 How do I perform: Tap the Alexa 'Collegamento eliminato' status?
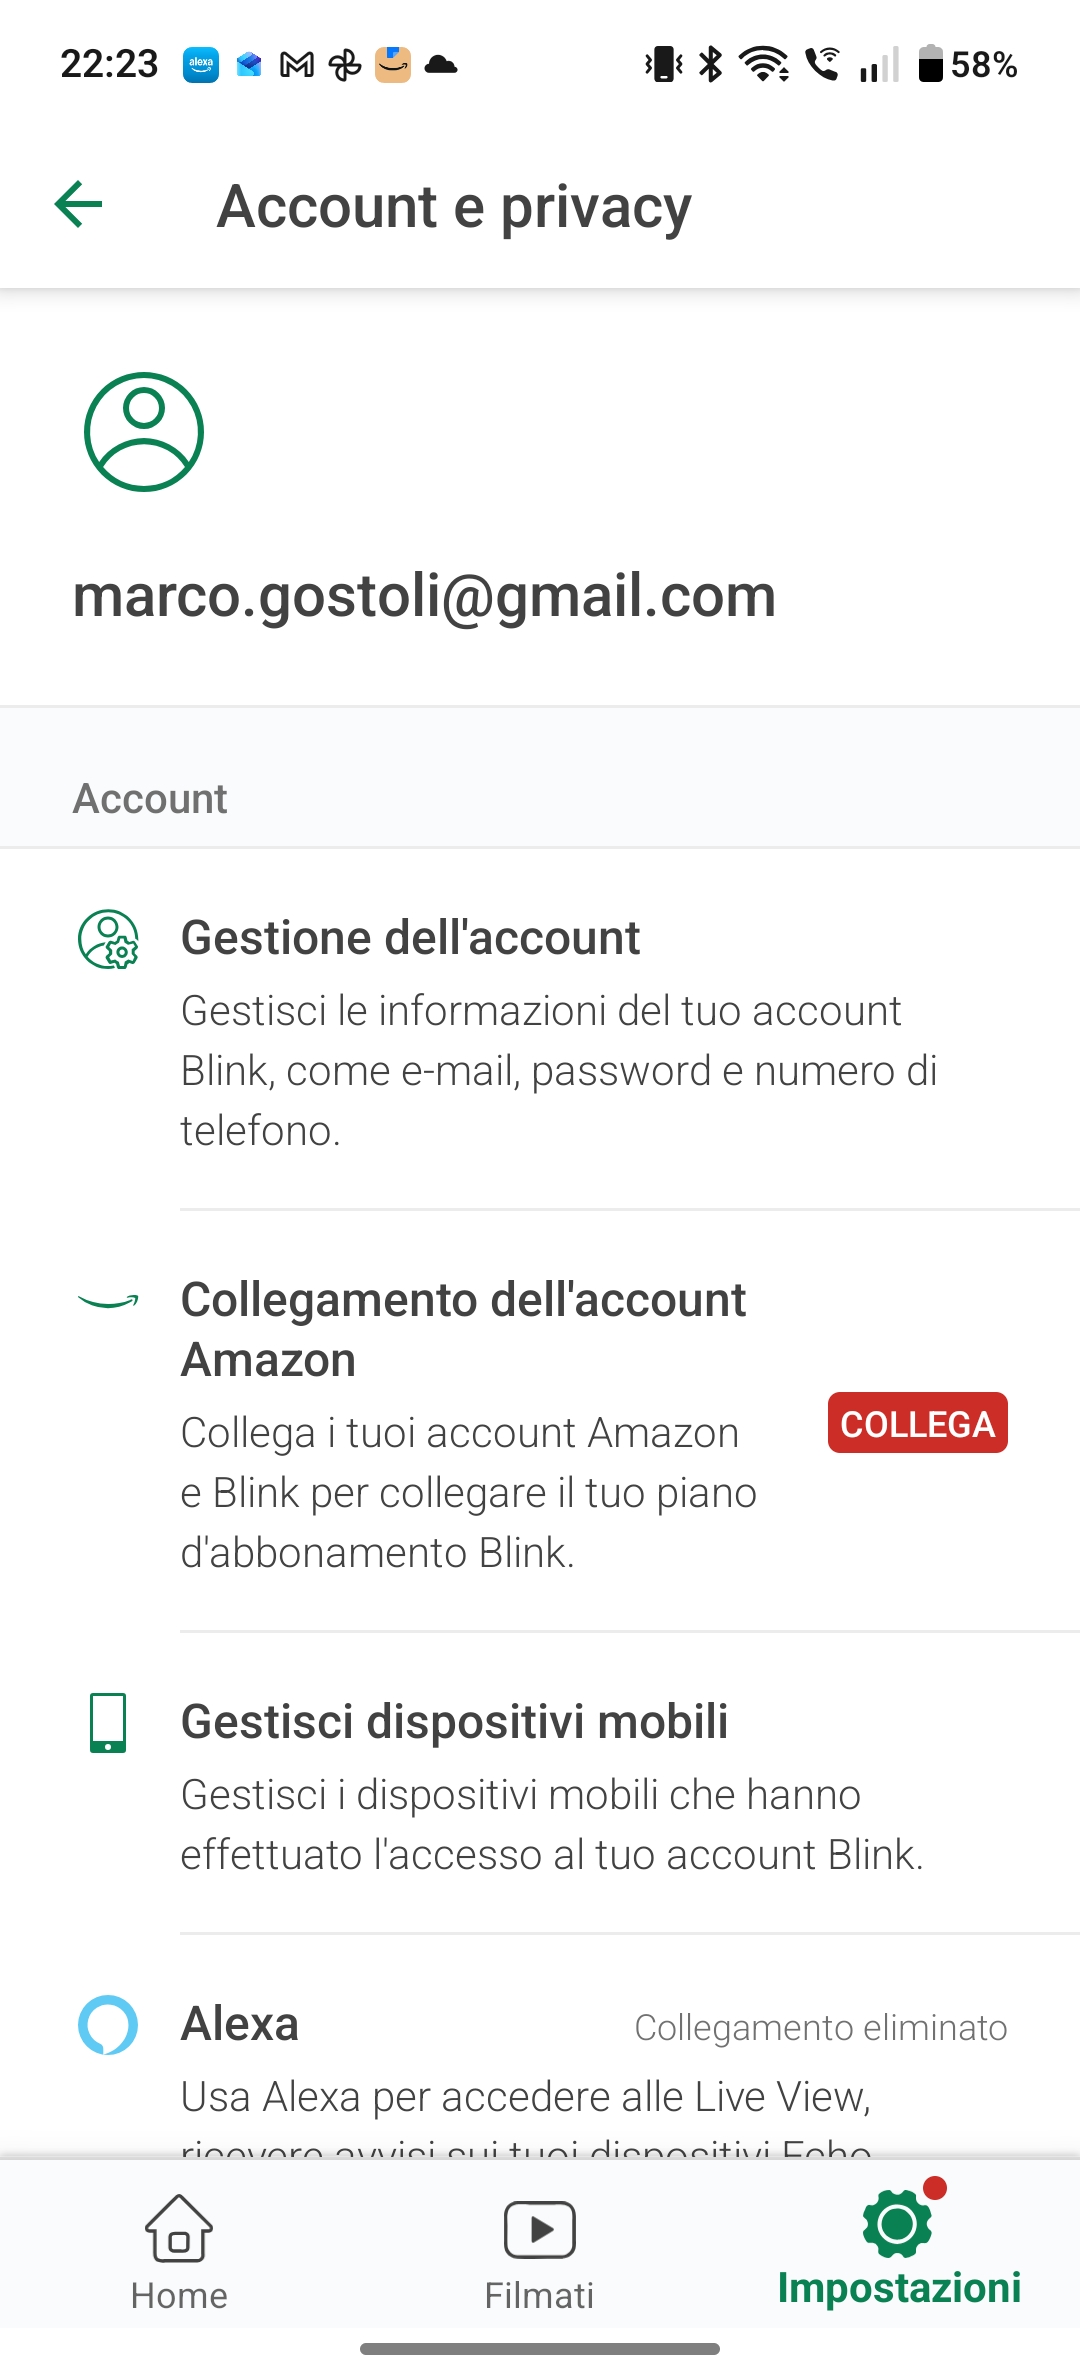821,2028
